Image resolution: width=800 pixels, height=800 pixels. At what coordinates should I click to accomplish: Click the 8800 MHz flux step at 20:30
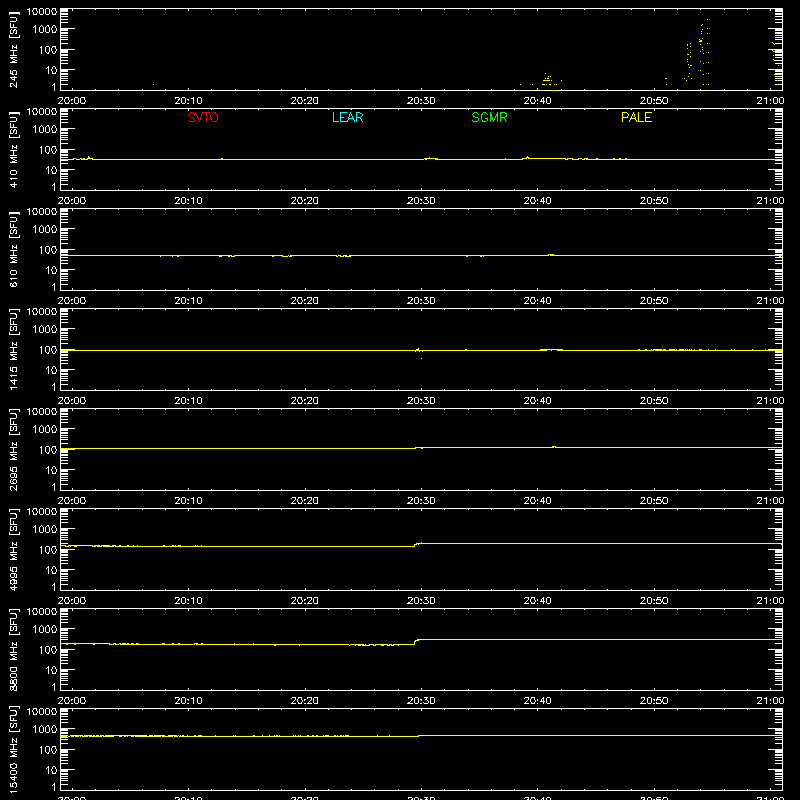pos(416,641)
